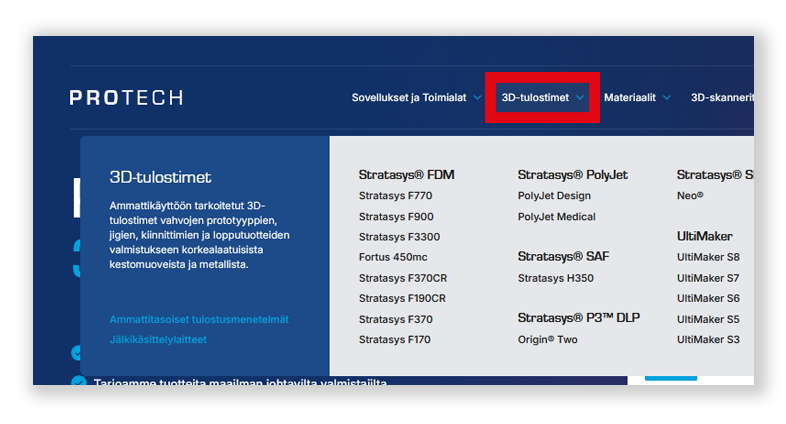Go to Stratasys F3300 page
Viewport: 786px width, 424px height.
399,237
